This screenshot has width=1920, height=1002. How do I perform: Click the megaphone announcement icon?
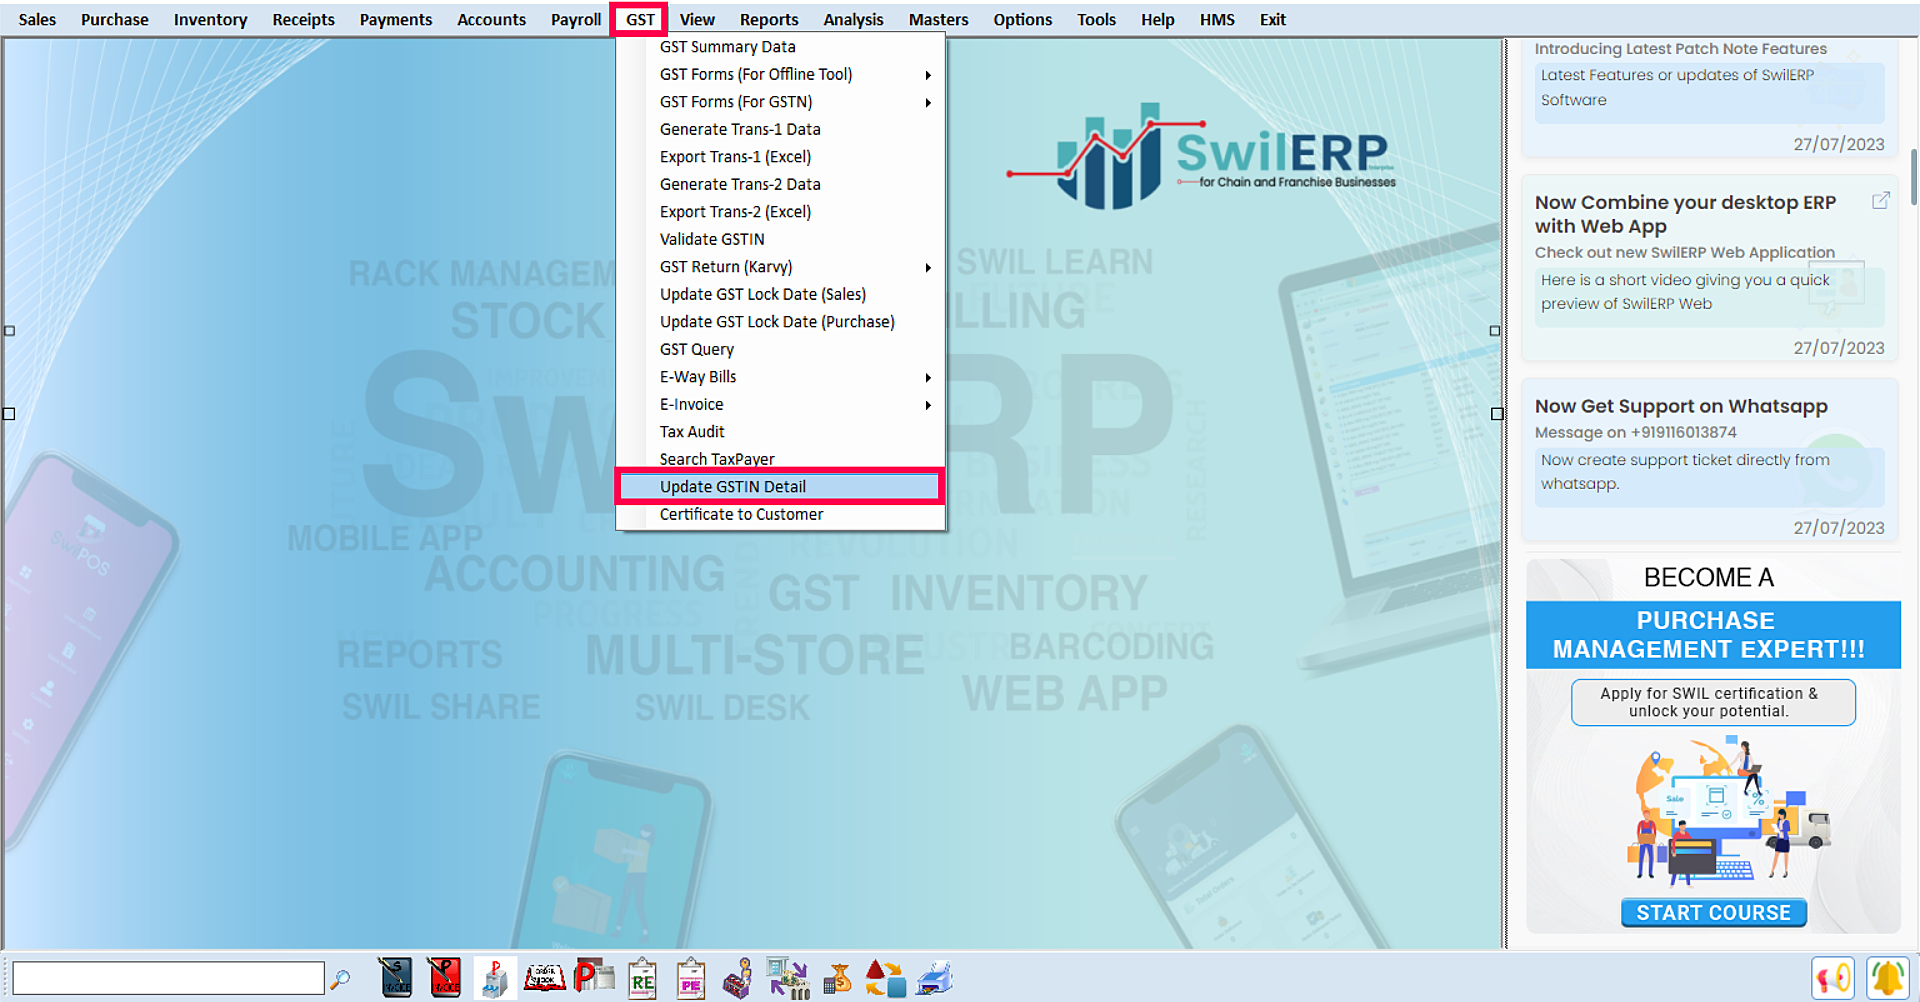[x=1833, y=978]
